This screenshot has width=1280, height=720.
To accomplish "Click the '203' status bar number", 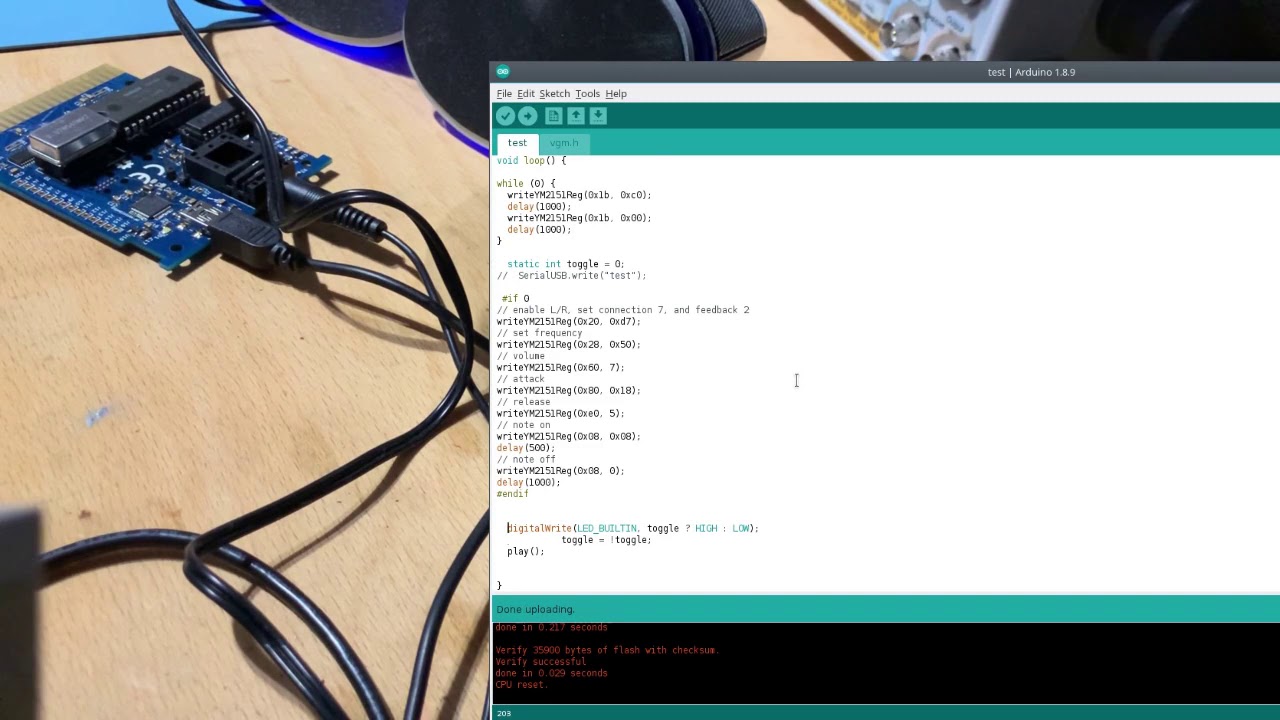I will click(504, 713).
